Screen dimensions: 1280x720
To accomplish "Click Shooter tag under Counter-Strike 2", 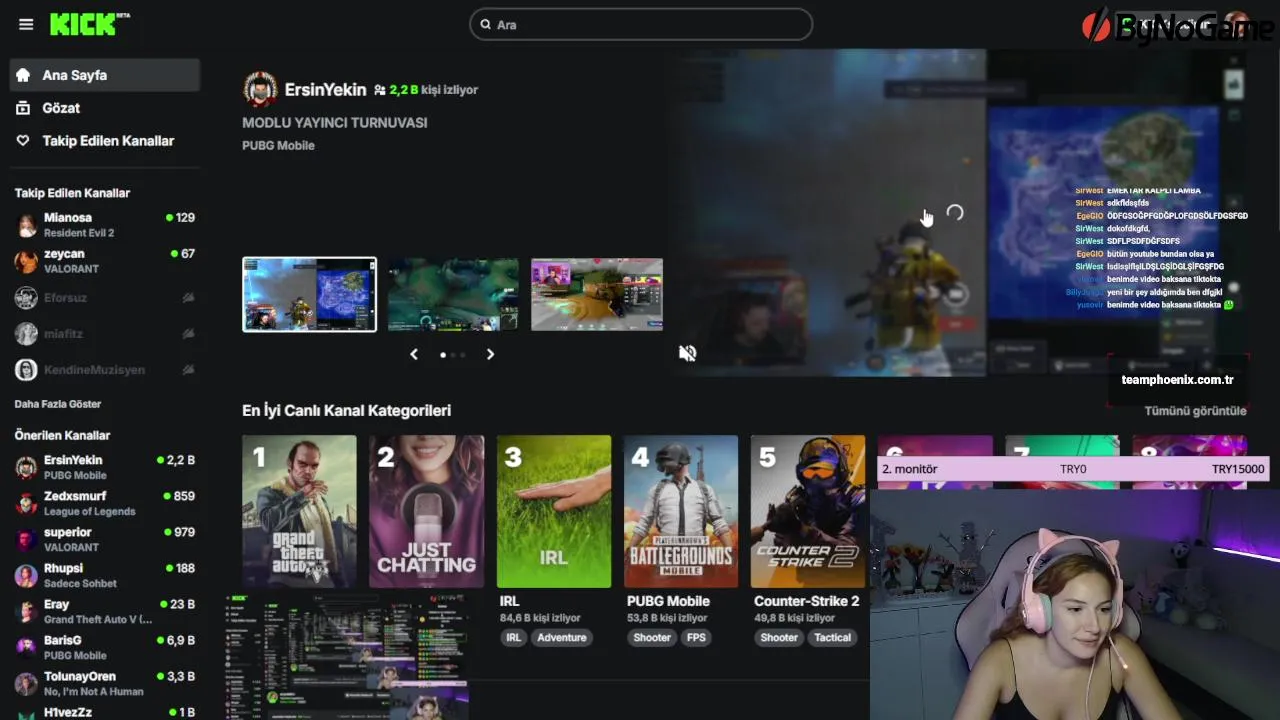I will point(779,637).
